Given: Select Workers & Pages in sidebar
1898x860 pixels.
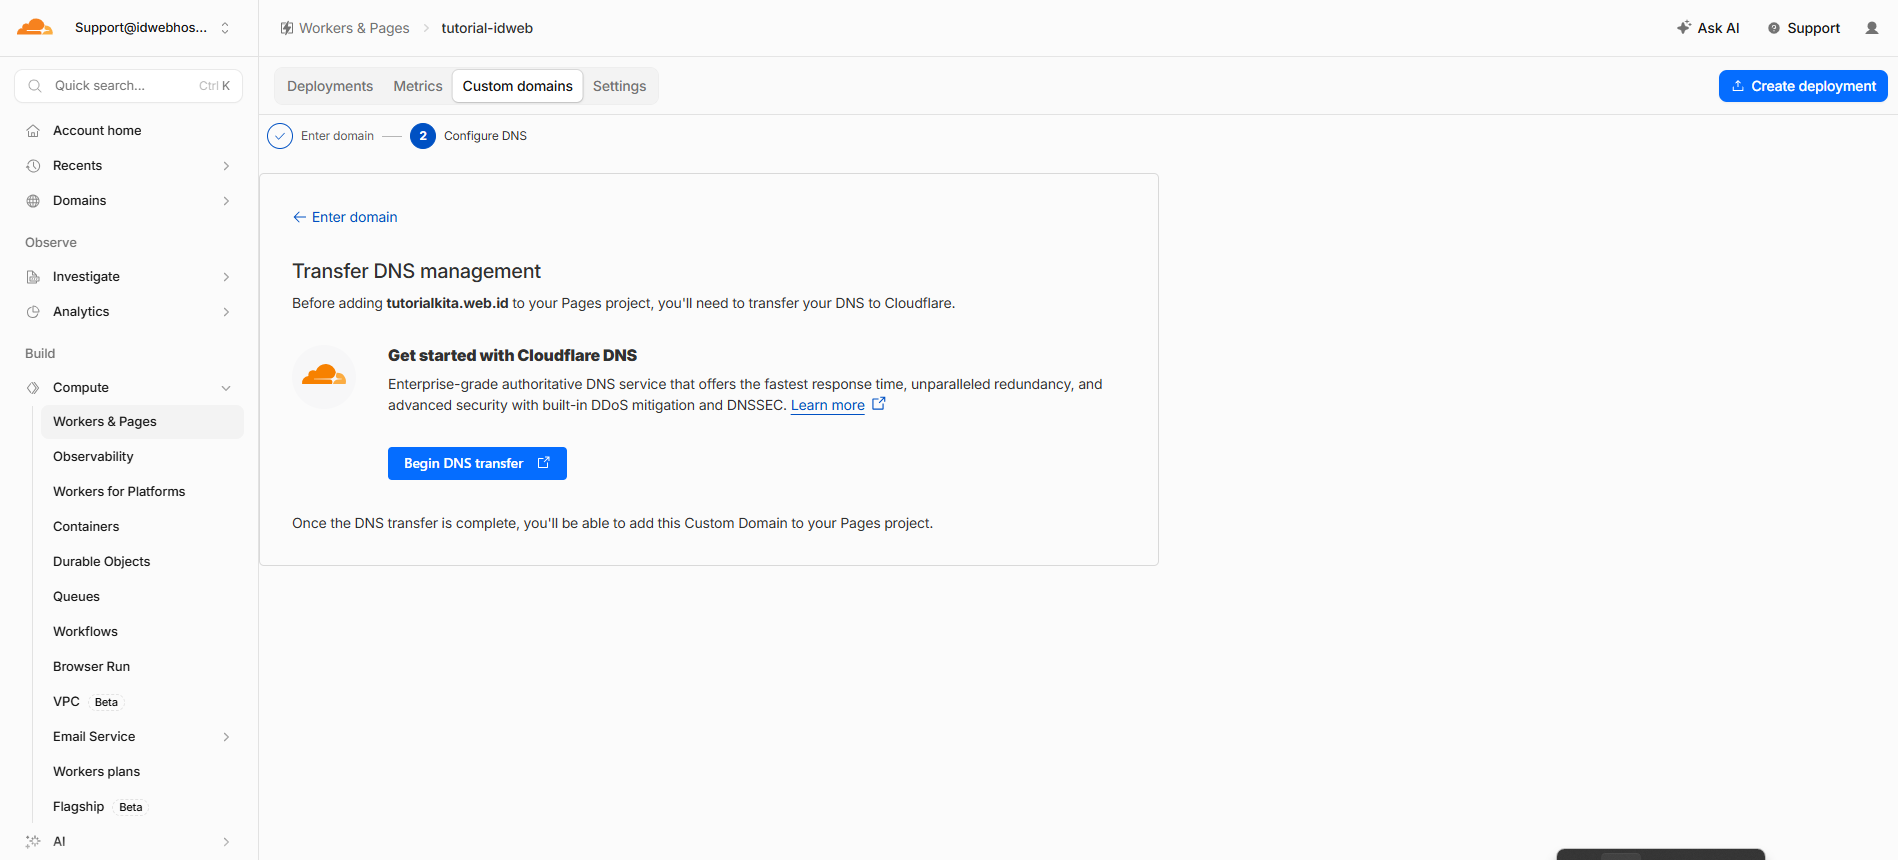Looking at the screenshot, I should click(x=142, y=422).
